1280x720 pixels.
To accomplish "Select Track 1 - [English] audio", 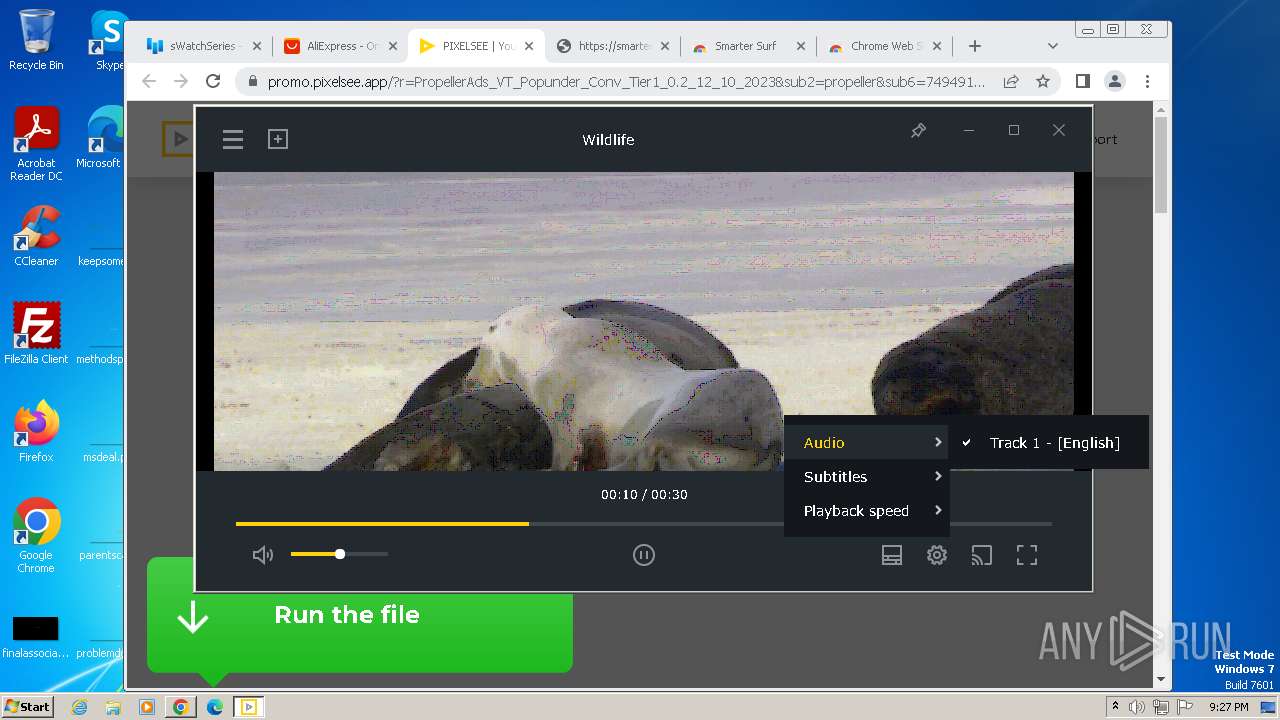I will click(1049, 443).
